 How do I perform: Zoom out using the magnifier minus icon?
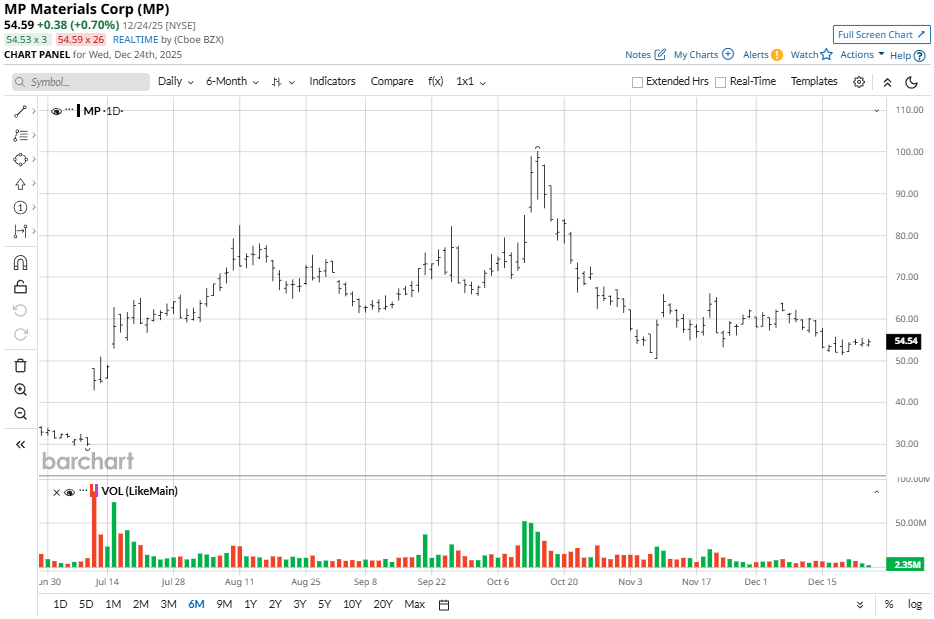point(20,413)
